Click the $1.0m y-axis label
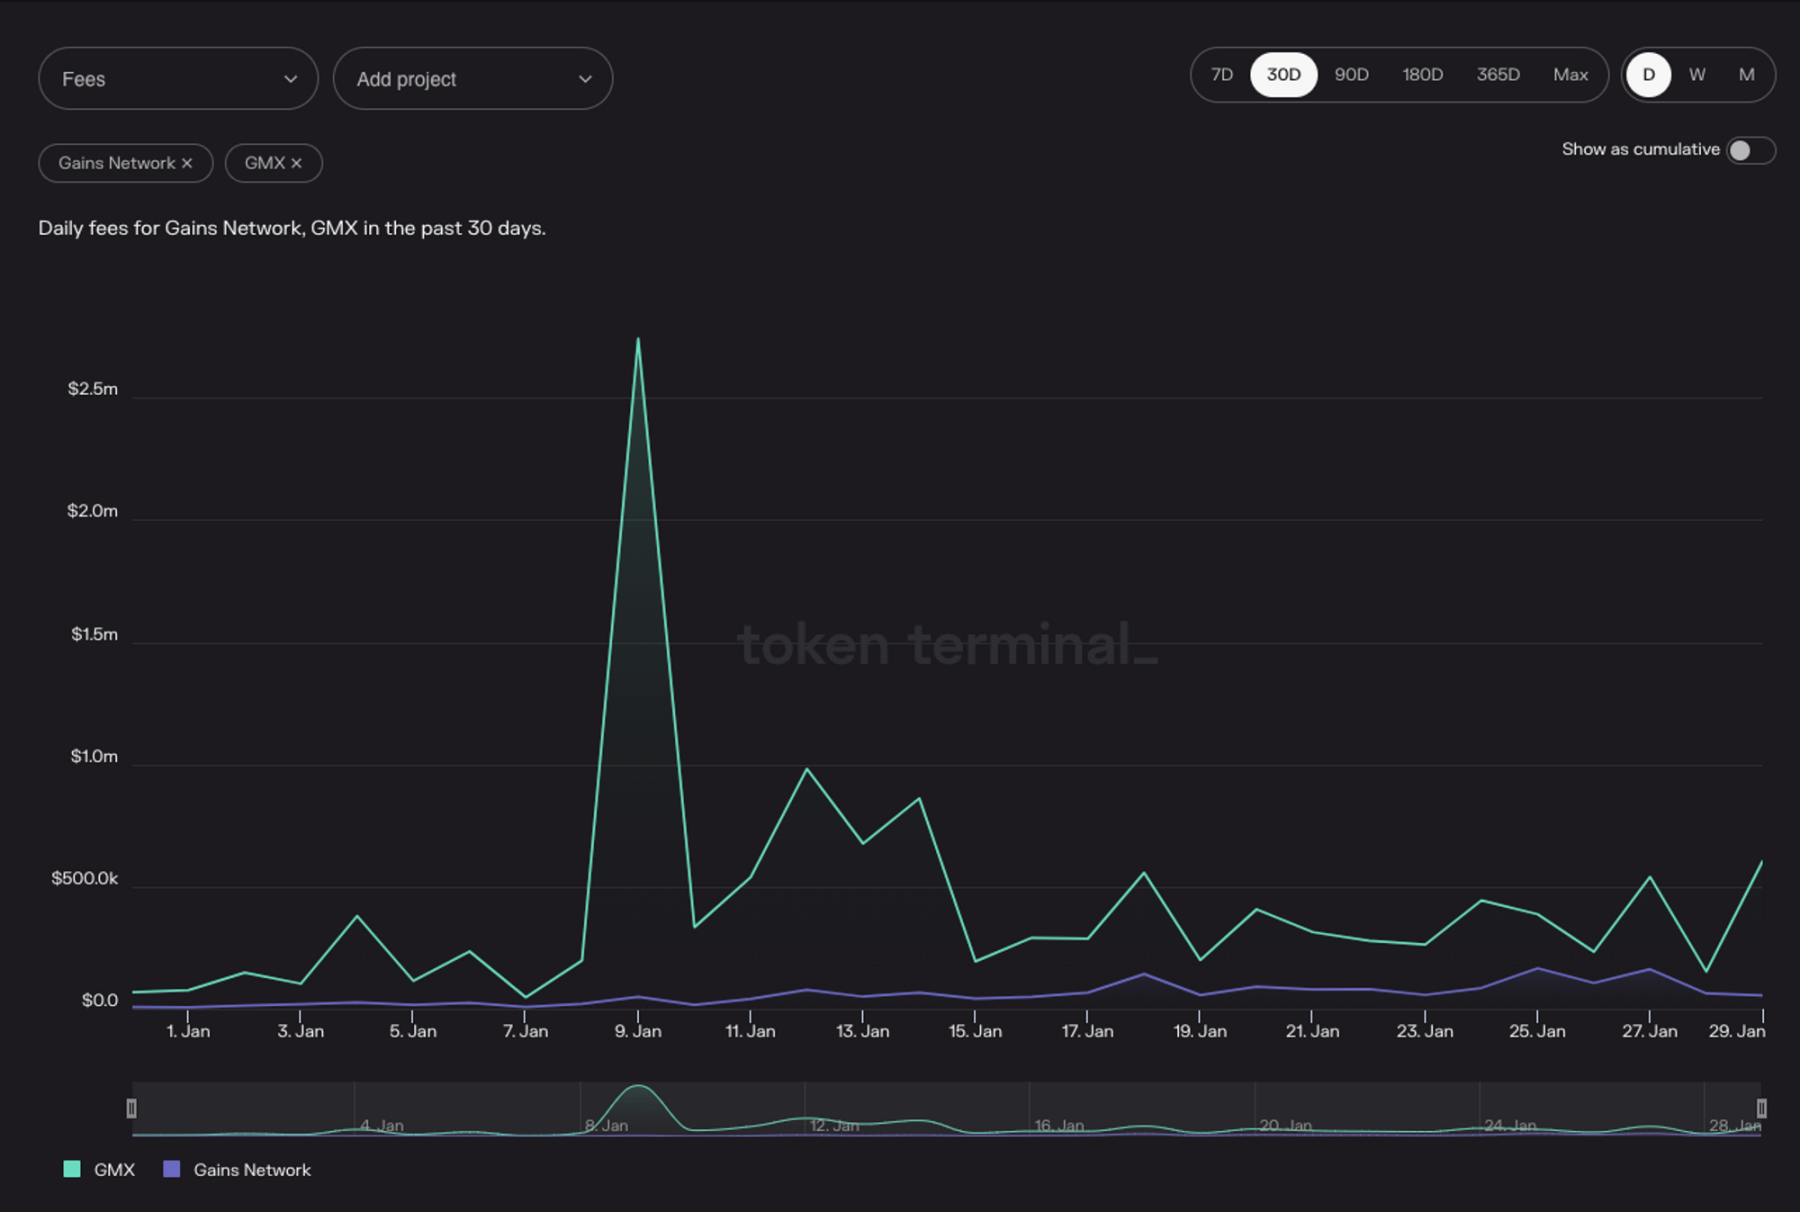The image size is (1800, 1212). (94, 756)
